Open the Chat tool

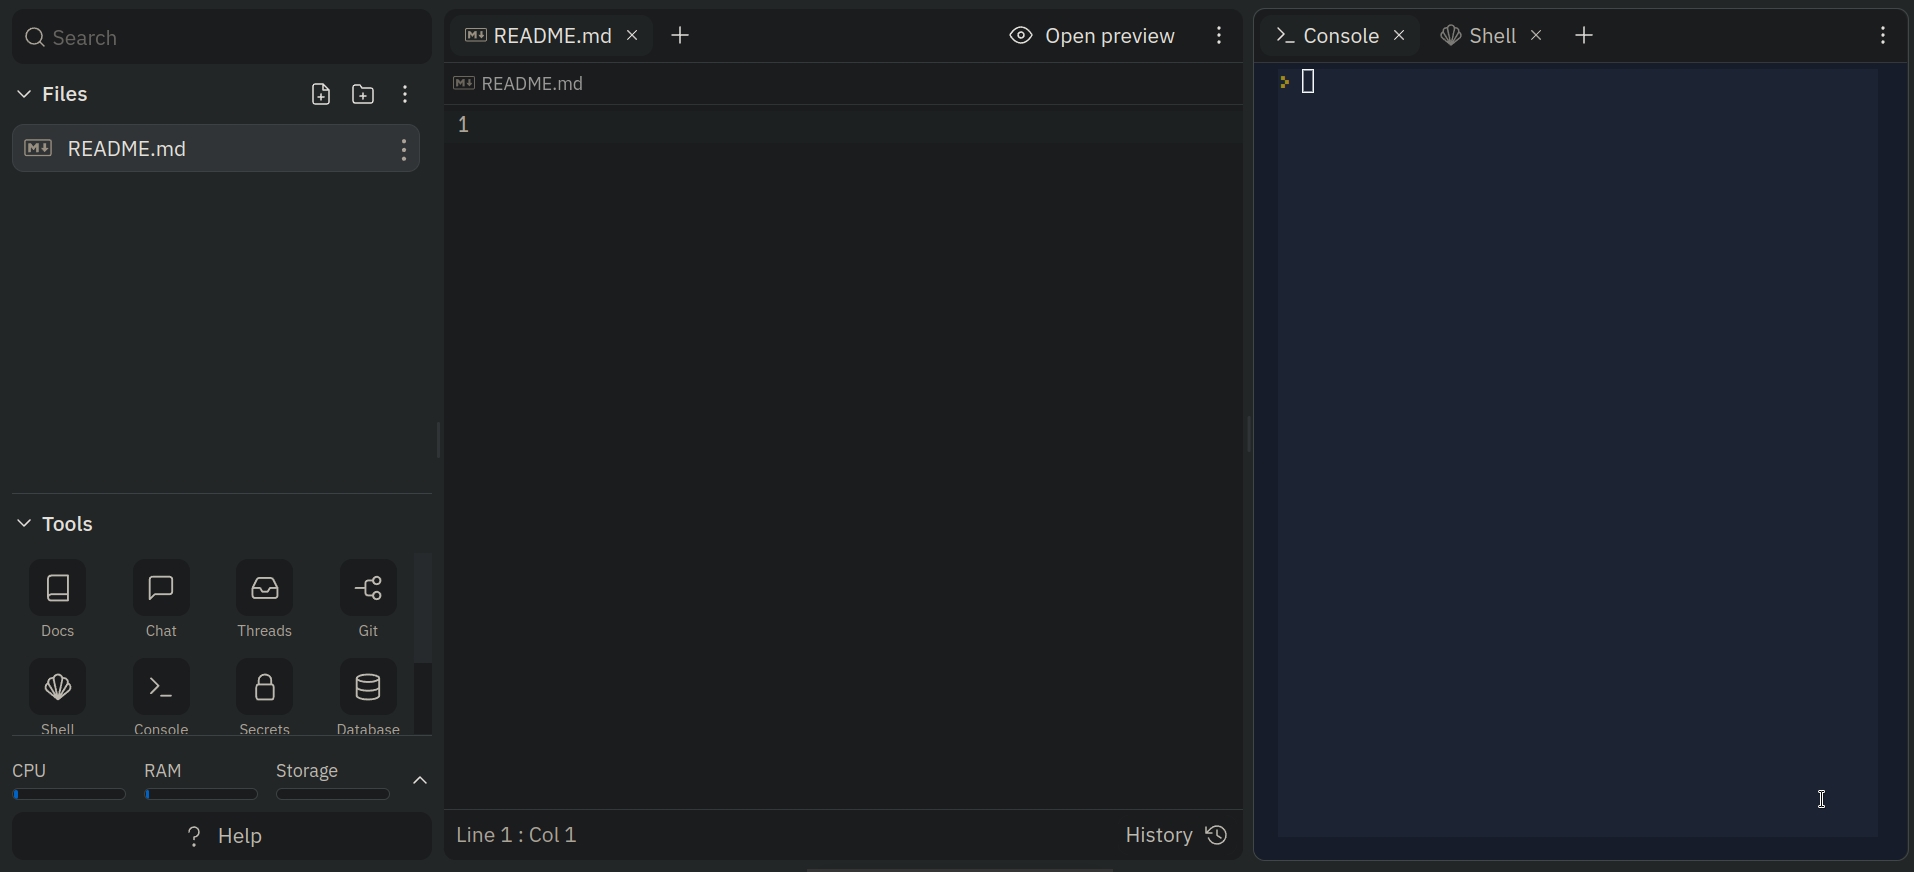(161, 589)
